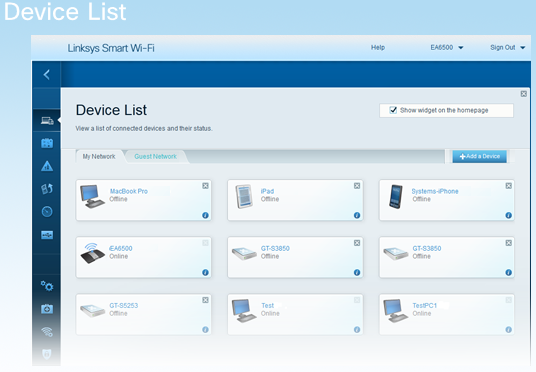The image size is (536, 372).
Task: Open the Troubleshooting camera icon
Action: pos(47,309)
